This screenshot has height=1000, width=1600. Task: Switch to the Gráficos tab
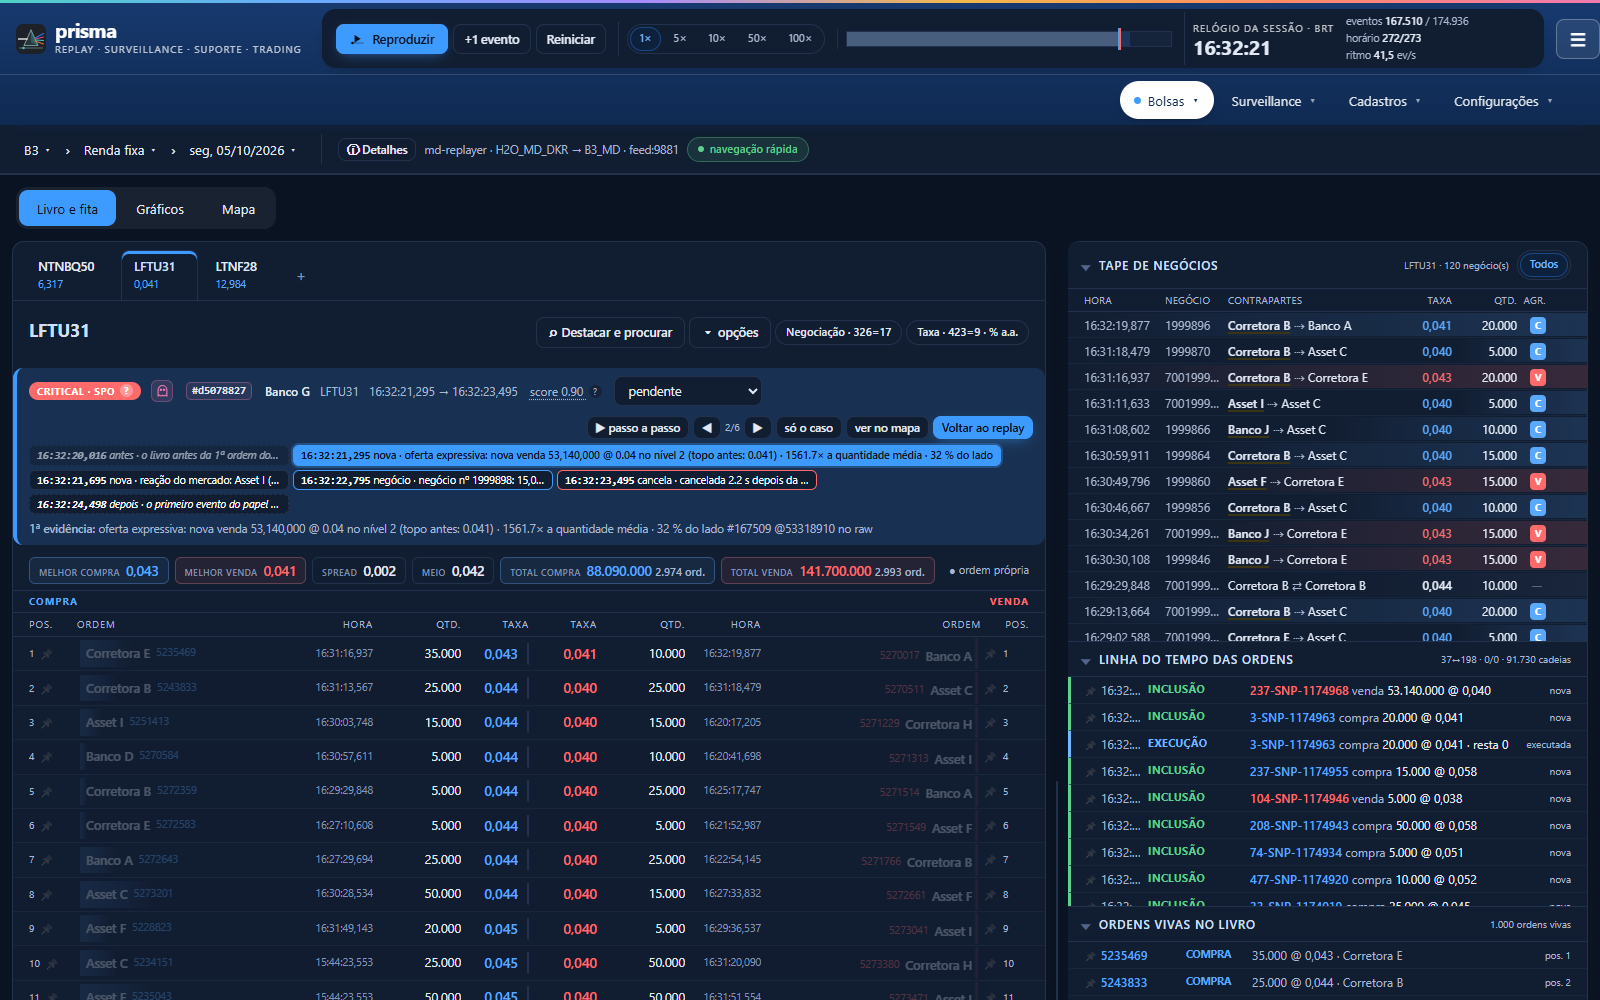[x=160, y=209]
